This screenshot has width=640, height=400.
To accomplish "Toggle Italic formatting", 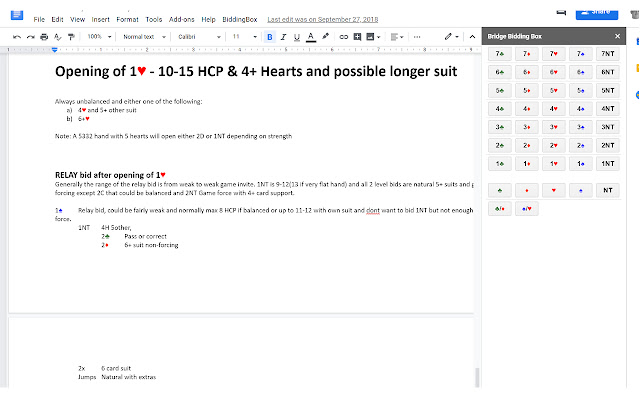I will (284, 36).
